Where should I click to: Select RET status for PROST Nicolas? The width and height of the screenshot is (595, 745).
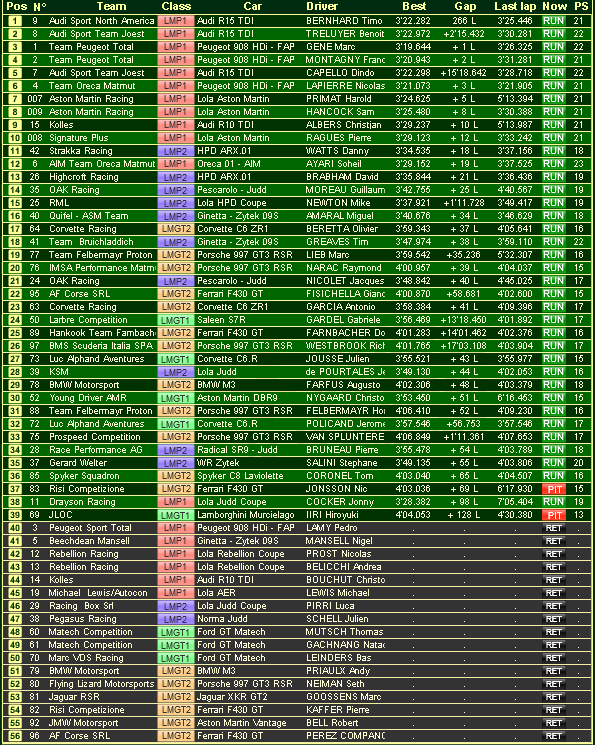tap(554, 554)
